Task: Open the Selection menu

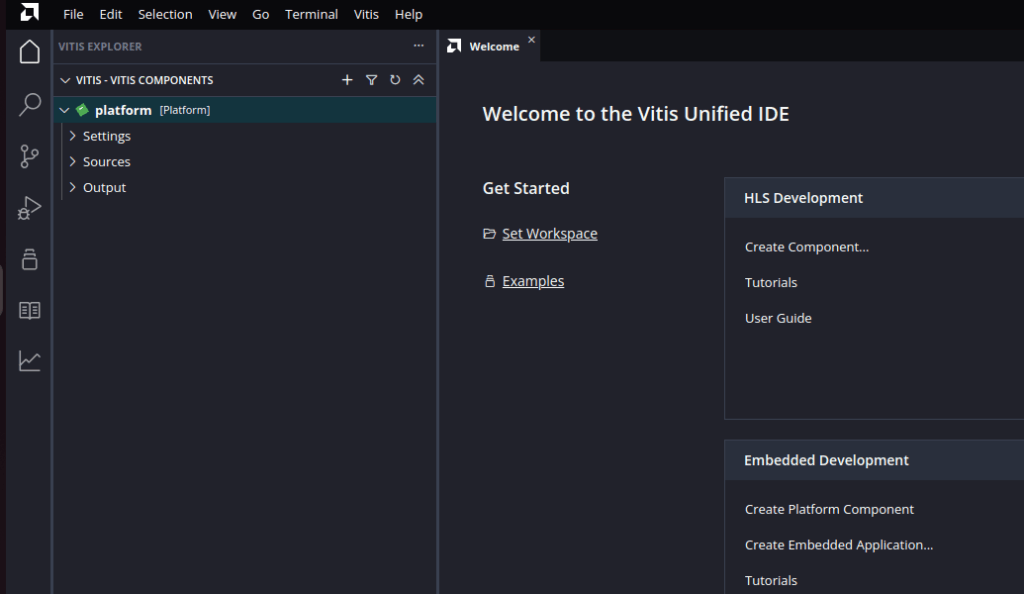Action: click(165, 14)
